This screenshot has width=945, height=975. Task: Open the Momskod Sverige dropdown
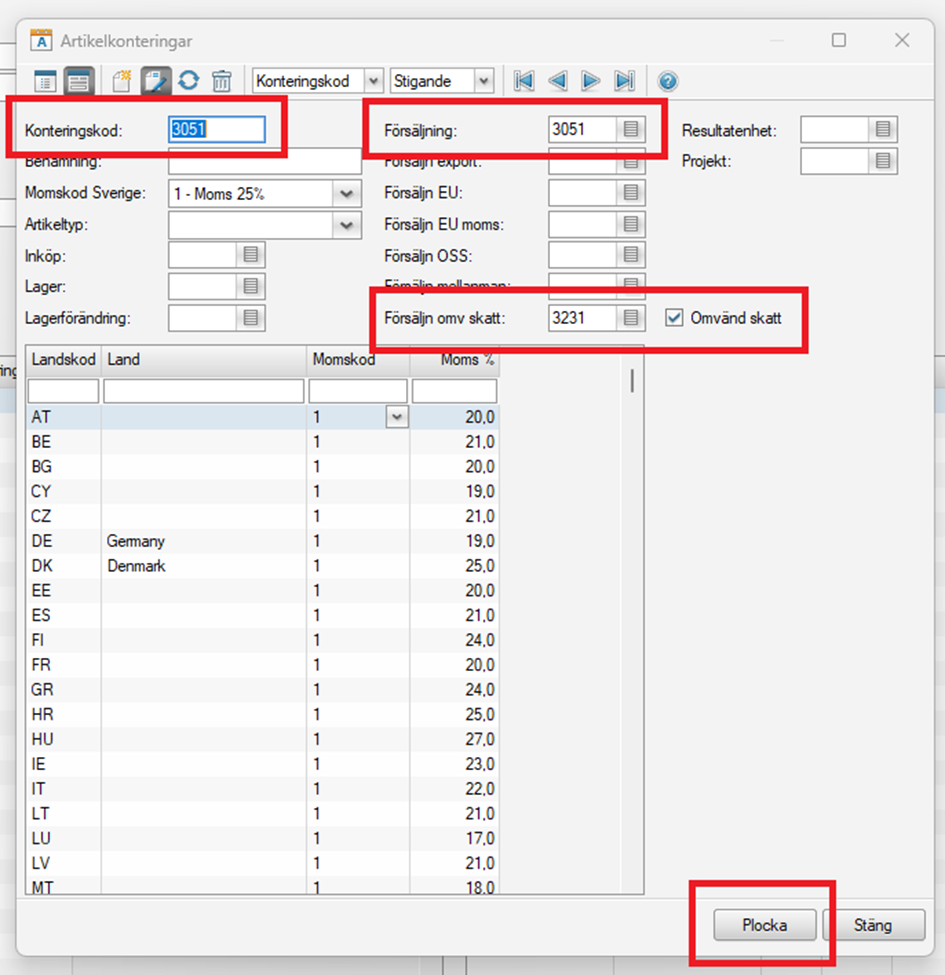coord(347,194)
